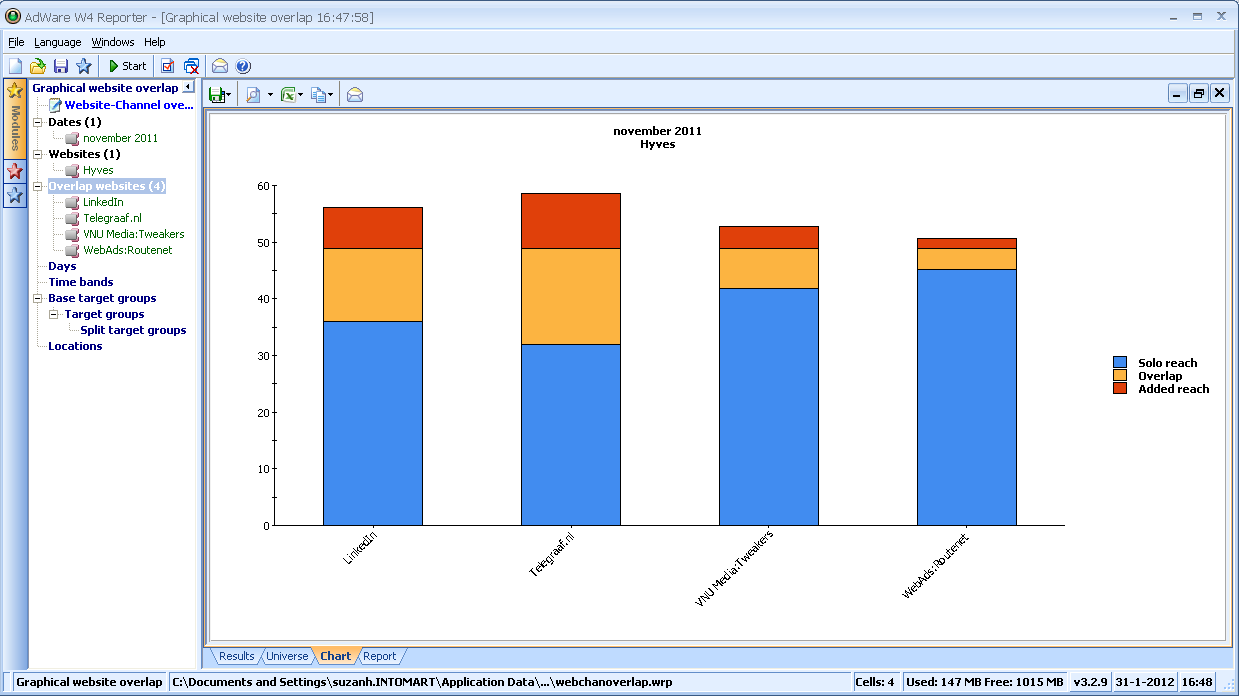Save the report with the blue floppy icon

point(61,66)
